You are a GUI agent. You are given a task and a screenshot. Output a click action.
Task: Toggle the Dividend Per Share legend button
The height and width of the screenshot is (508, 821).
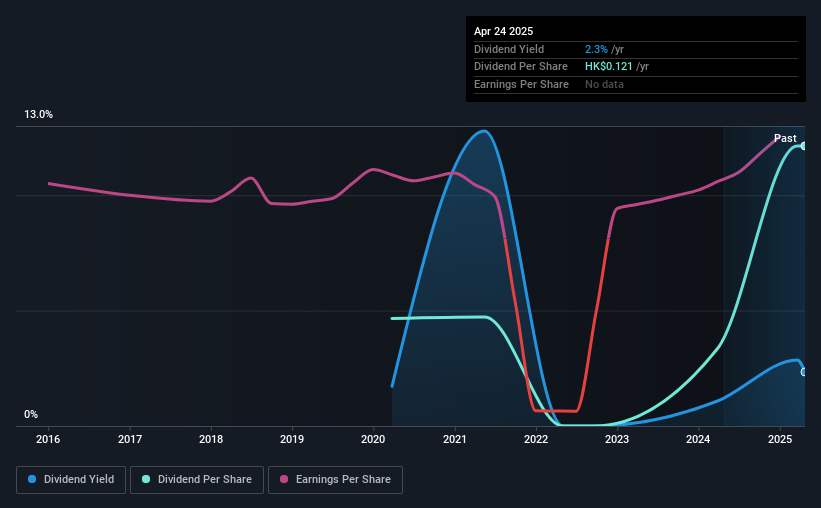197,480
